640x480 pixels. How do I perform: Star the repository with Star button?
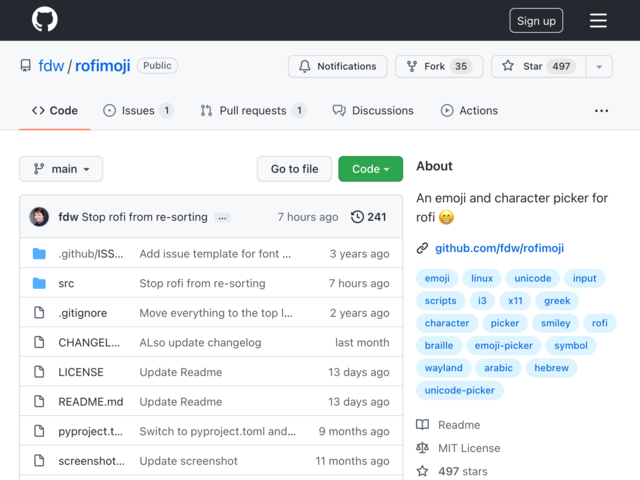point(538,66)
